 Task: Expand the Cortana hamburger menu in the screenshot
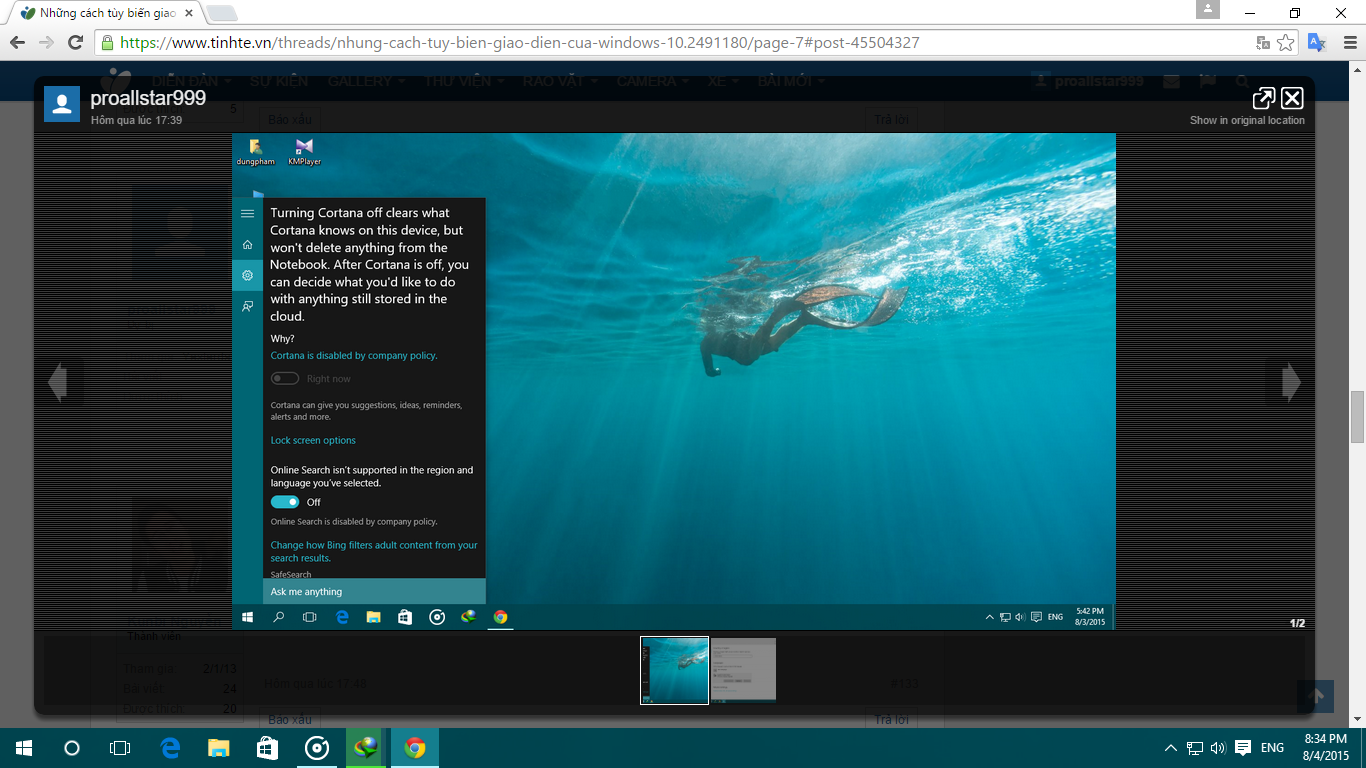pos(247,214)
